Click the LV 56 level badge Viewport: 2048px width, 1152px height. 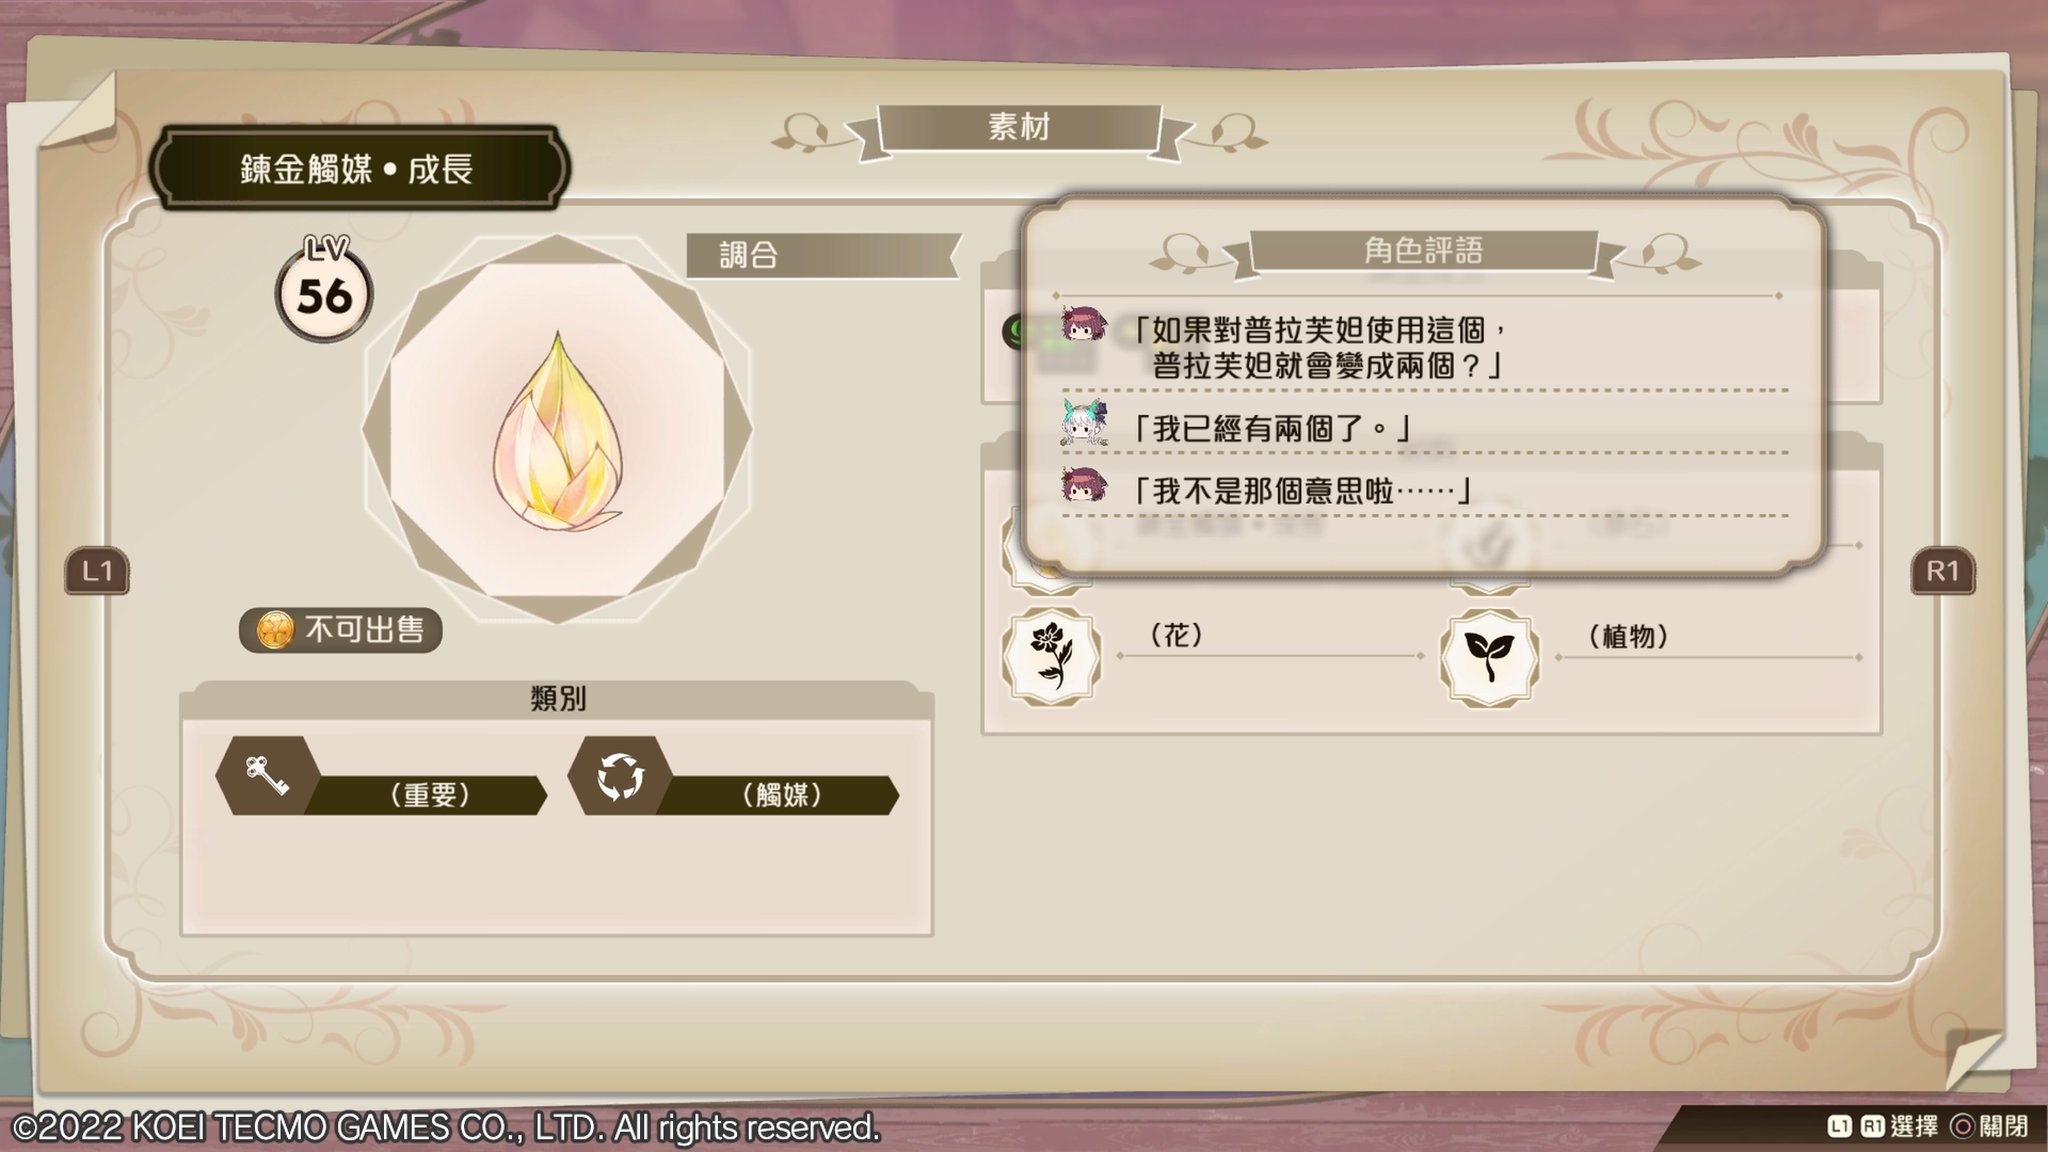(324, 290)
